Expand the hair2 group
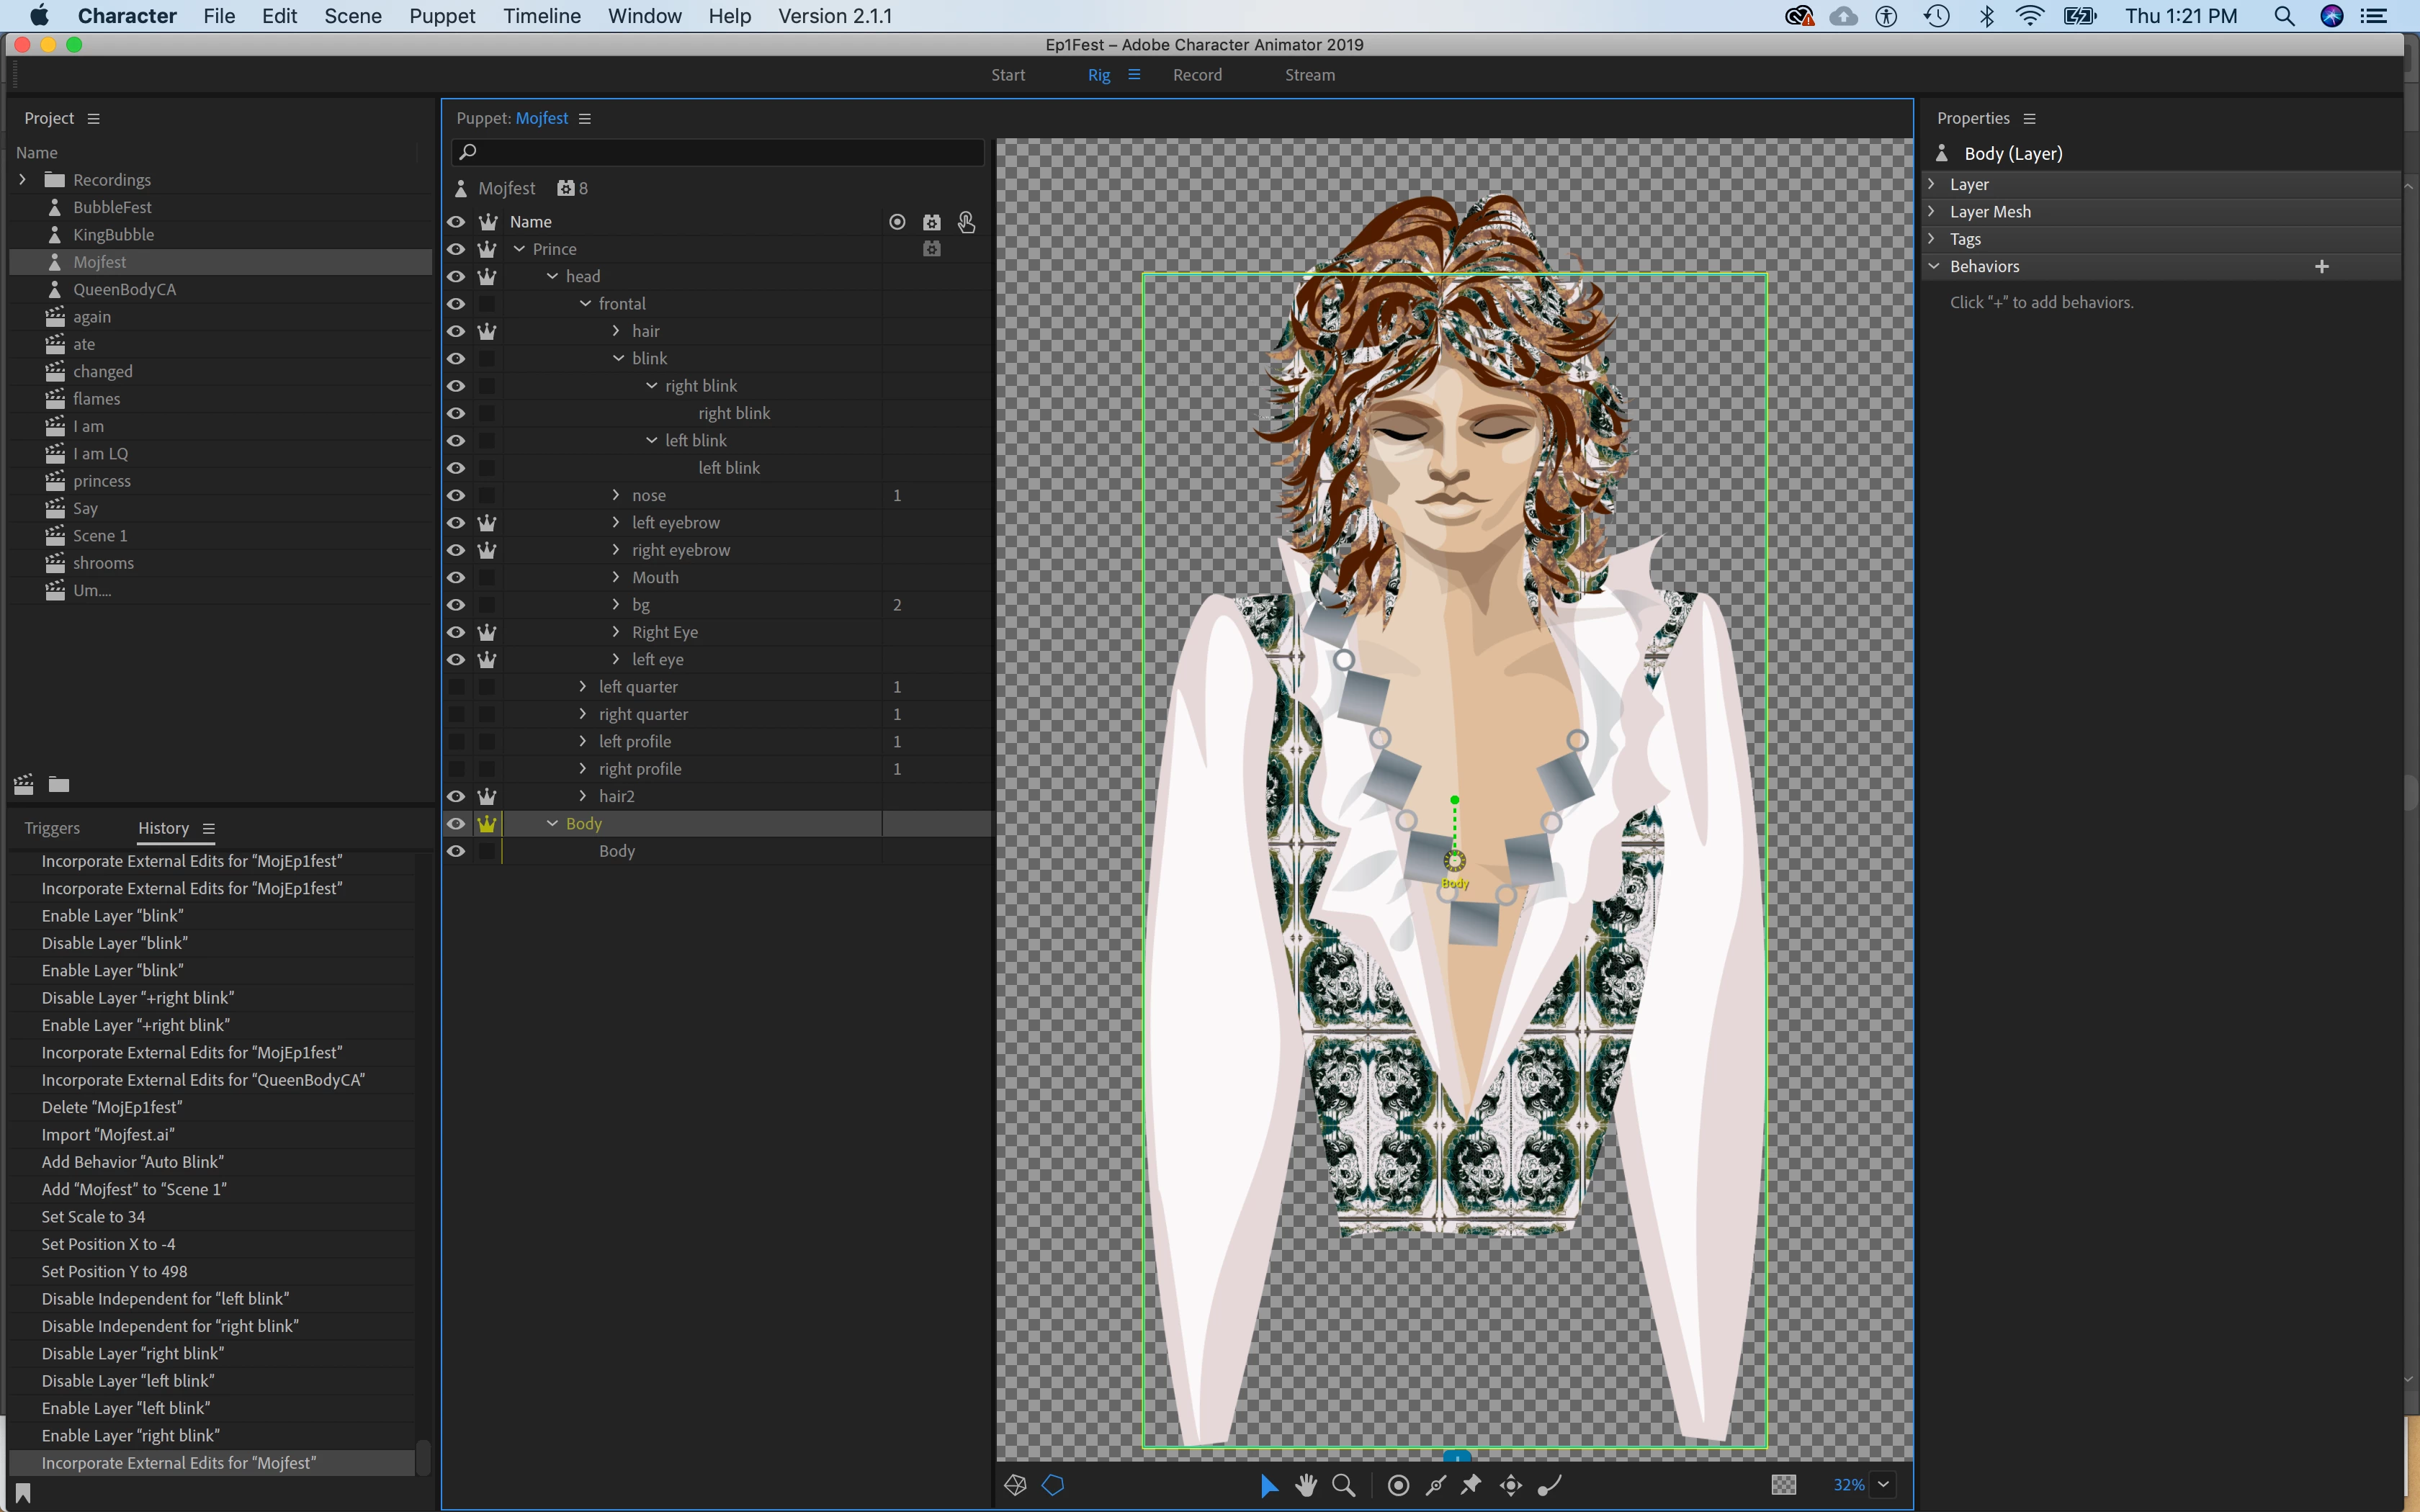The width and height of the screenshot is (2420, 1512). click(583, 796)
